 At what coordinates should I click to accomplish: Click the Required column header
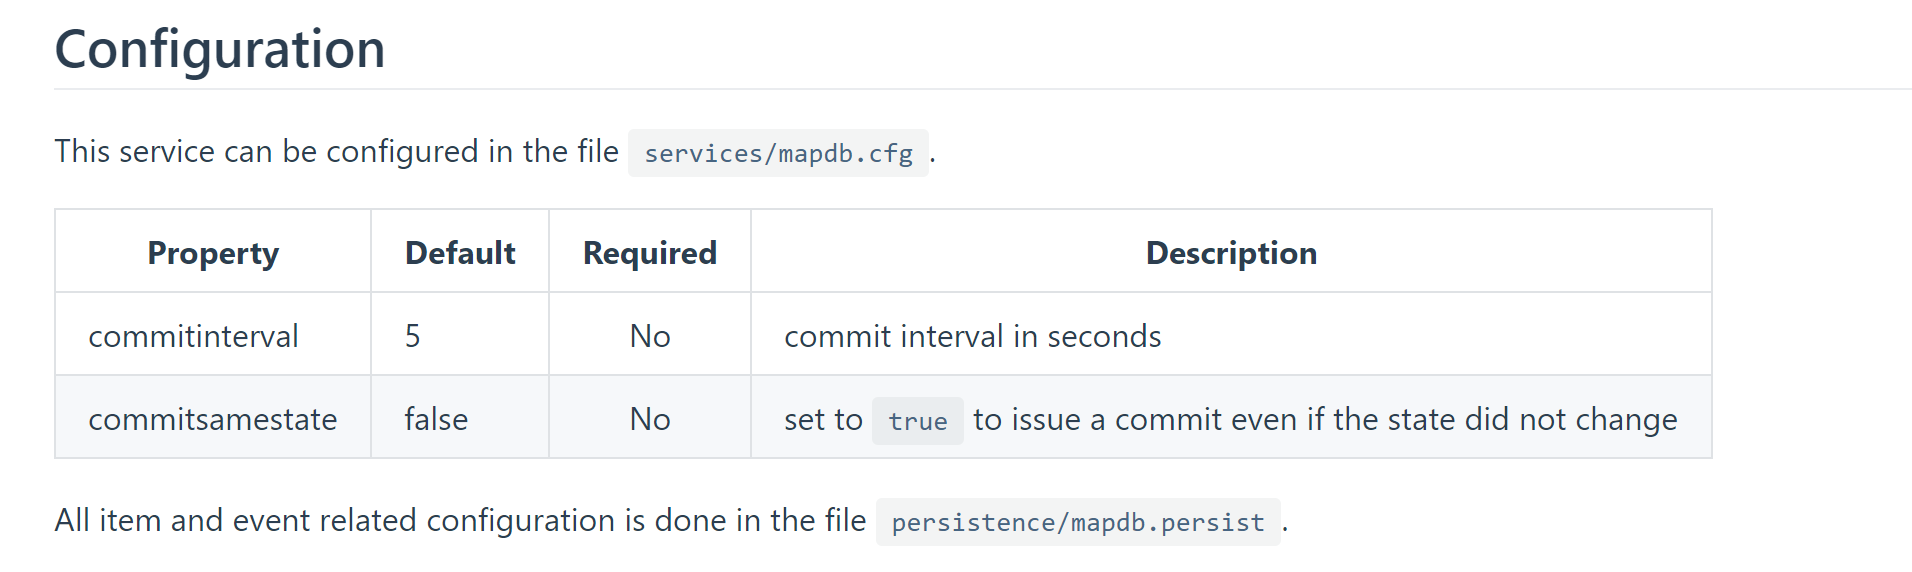(x=650, y=252)
